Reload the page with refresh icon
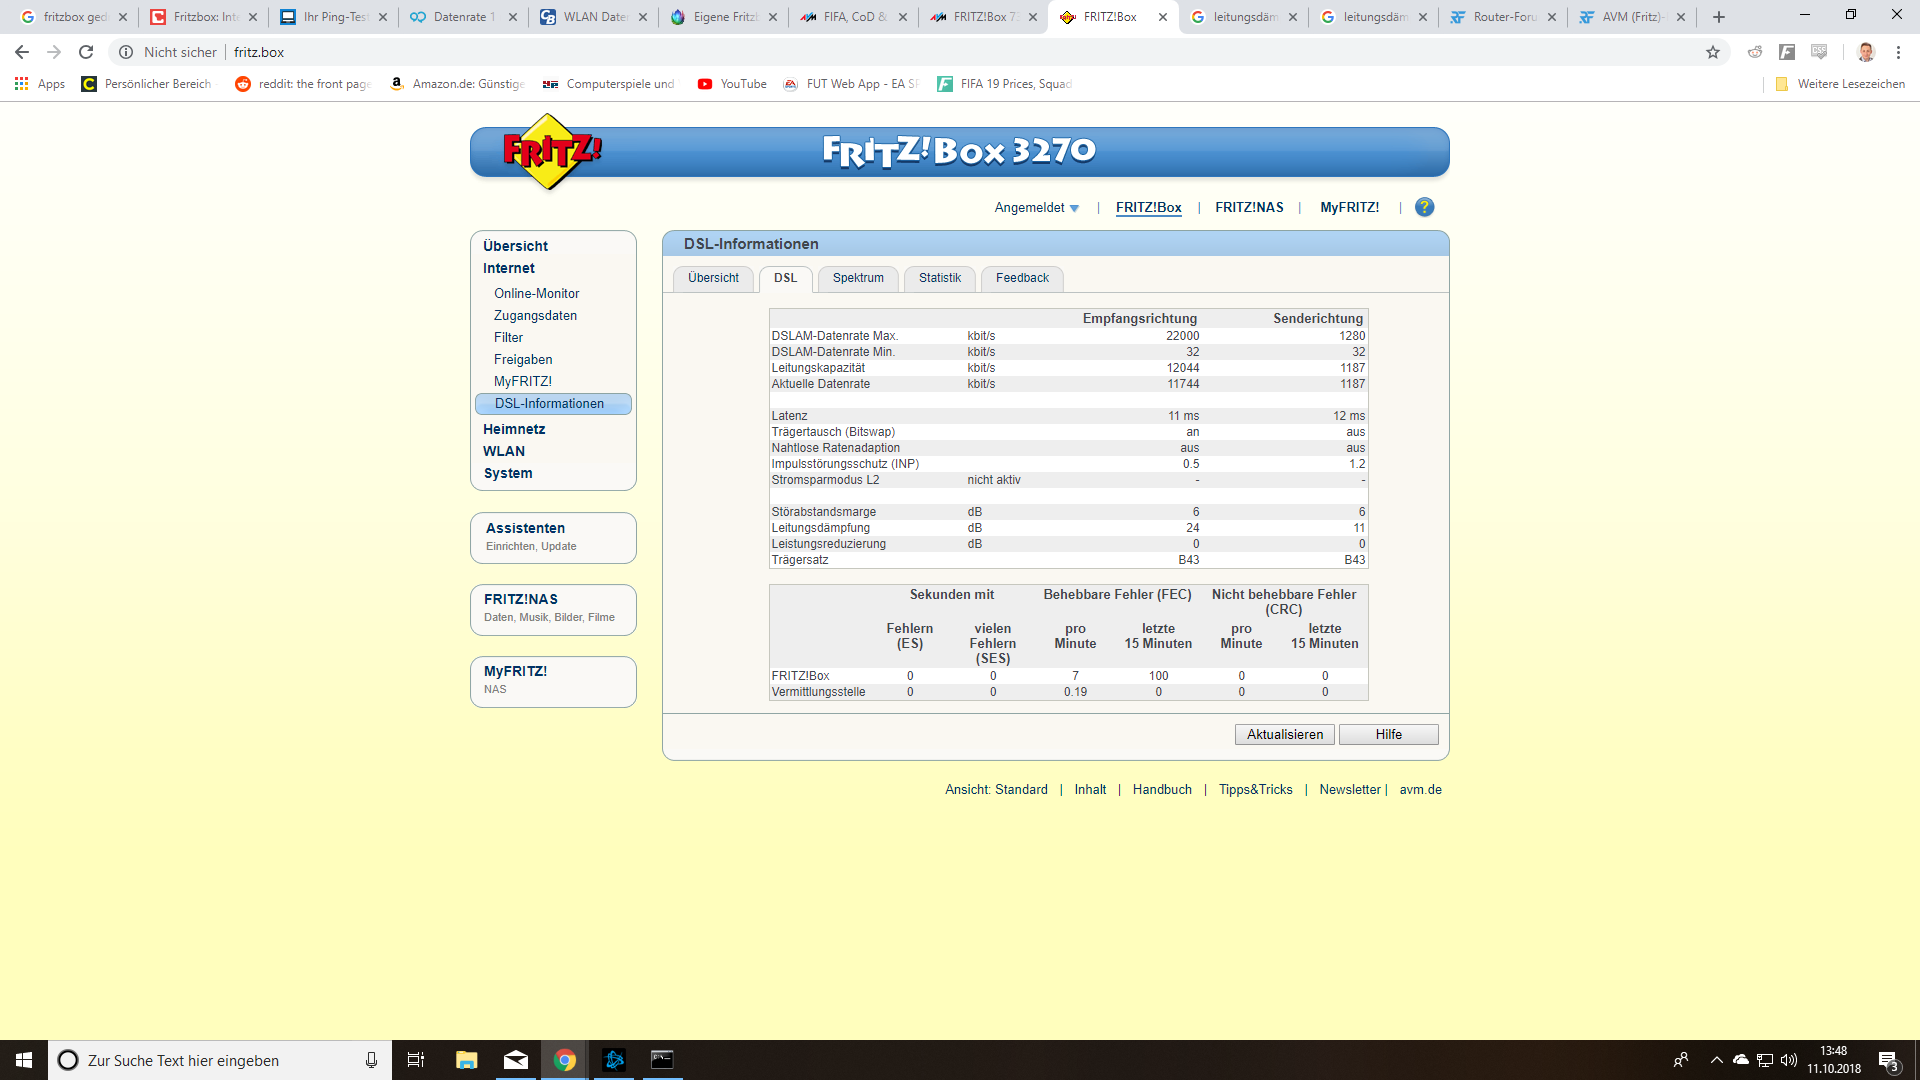Viewport: 1920px width, 1080px height. pos(86,52)
